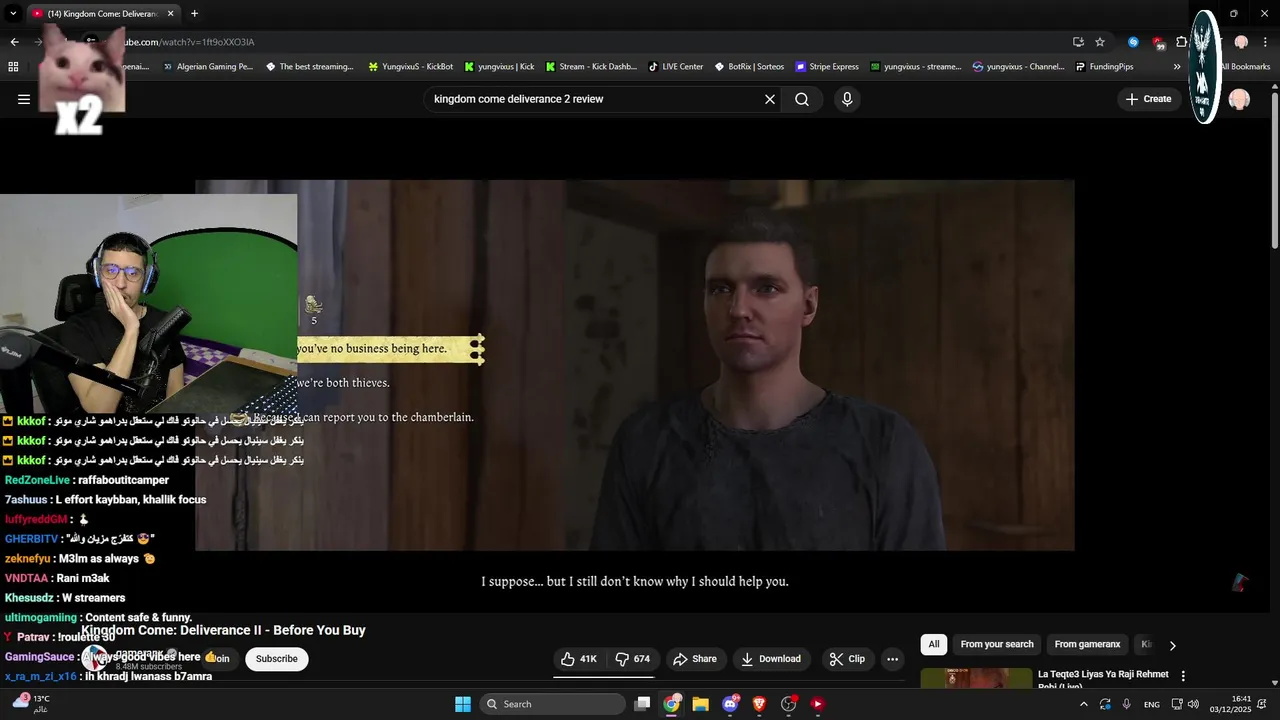Open the YouTube Create menu
Image resolution: width=1280 pixels, height=720 pixels.
[1148, 99]
